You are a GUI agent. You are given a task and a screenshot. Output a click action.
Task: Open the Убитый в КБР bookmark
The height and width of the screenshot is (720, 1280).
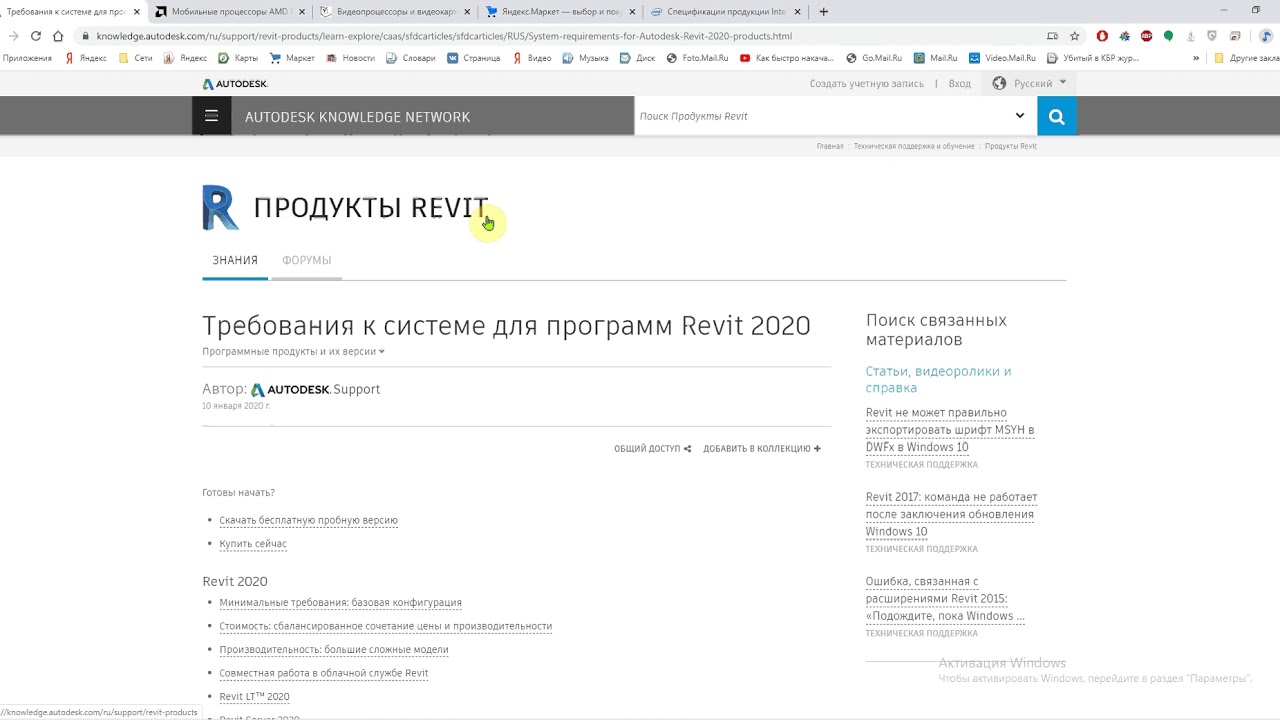1093,58
